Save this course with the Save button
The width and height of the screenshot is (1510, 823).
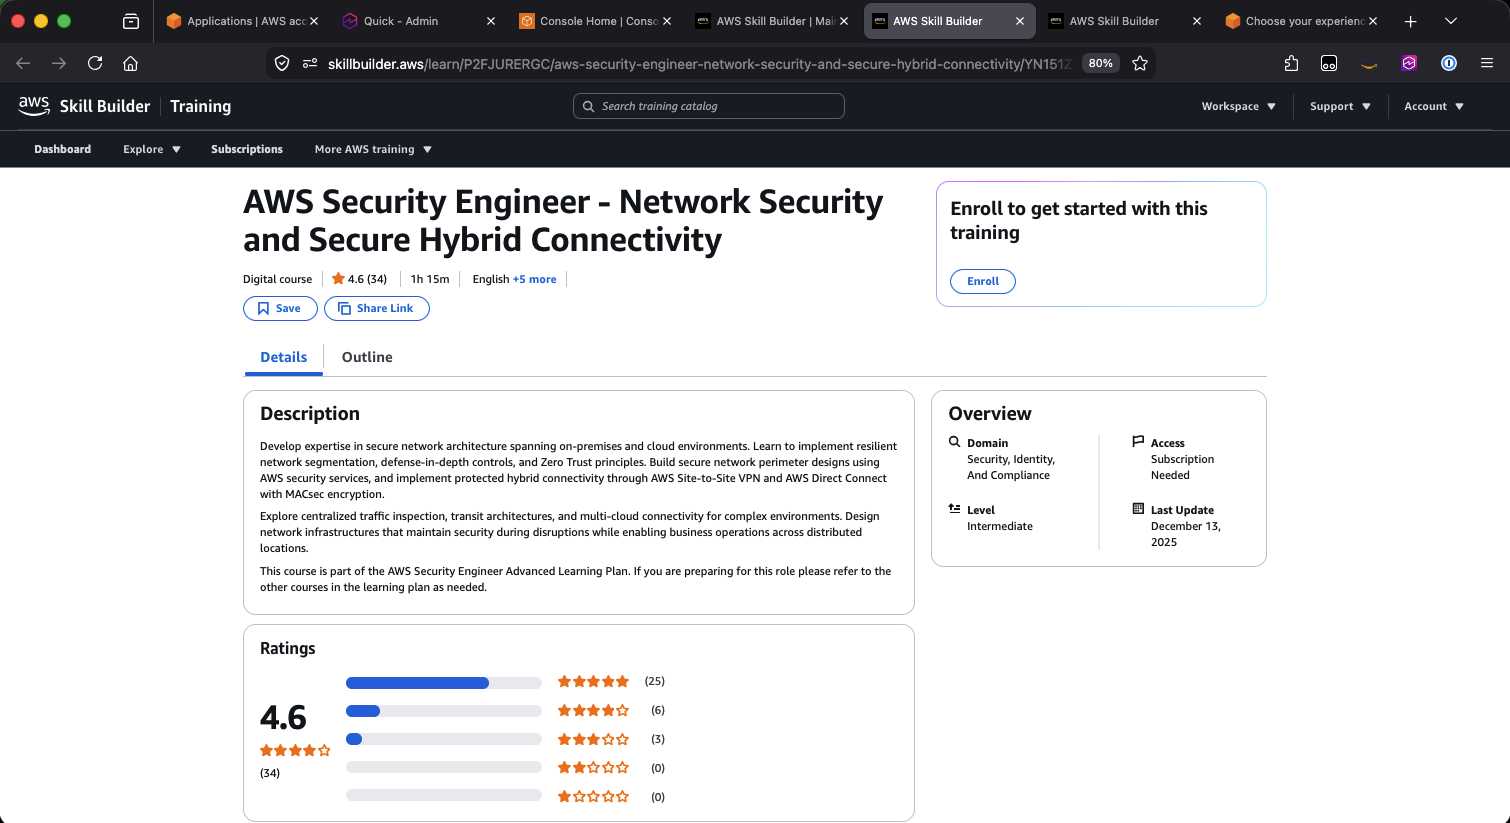(x=280, y=308)
